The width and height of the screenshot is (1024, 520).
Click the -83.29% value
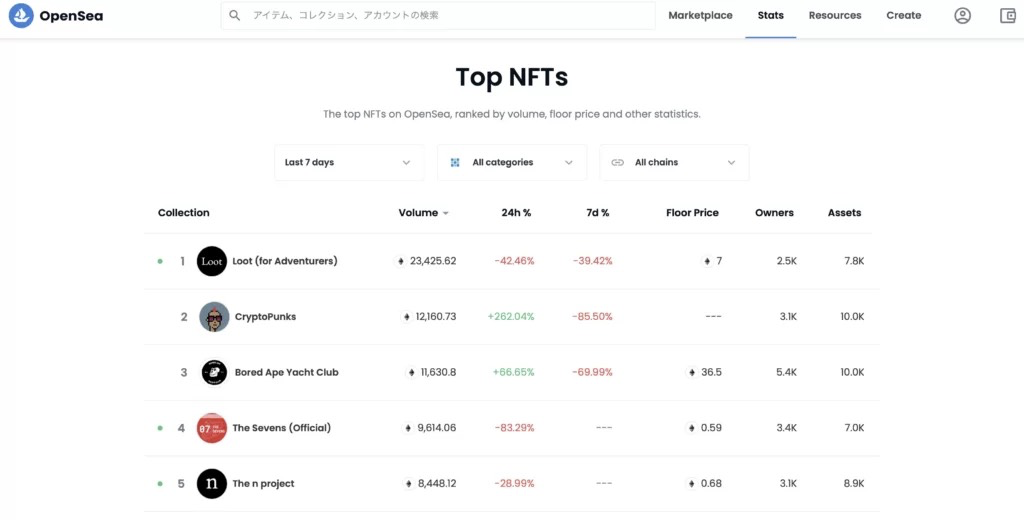pyautogui.click(x=515, y=428)
